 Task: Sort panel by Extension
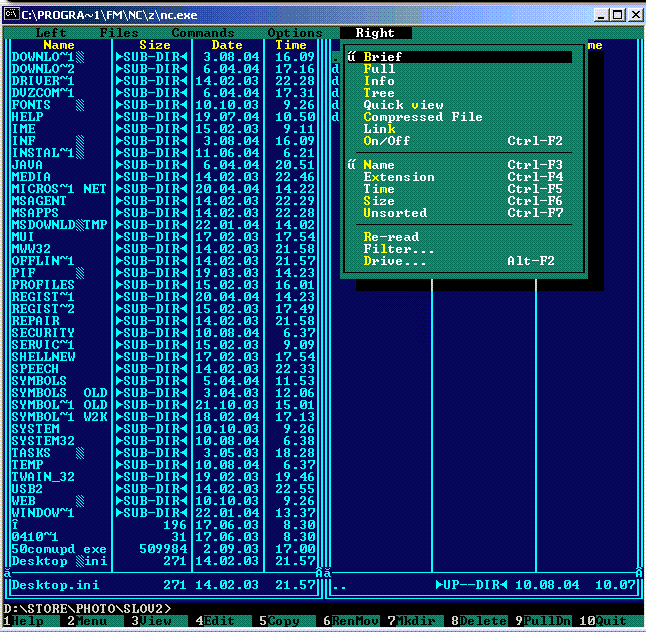tap(459, 177)
